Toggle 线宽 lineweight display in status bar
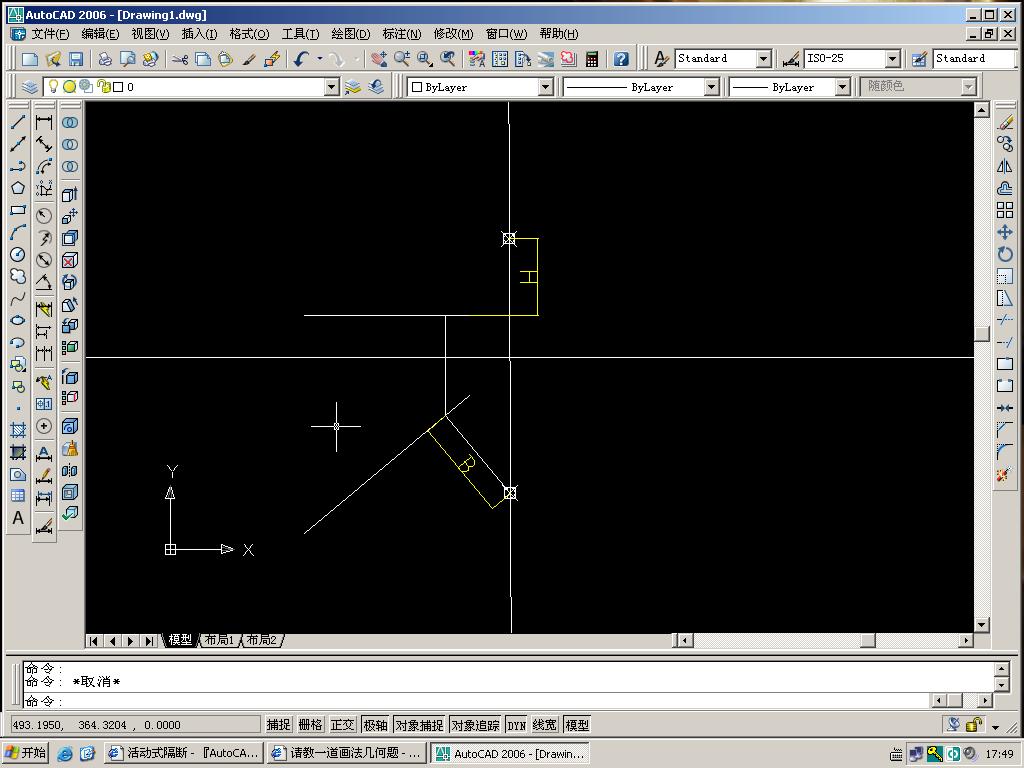The height and width of the screenshot is (768, 1024). tap(545, 725)
